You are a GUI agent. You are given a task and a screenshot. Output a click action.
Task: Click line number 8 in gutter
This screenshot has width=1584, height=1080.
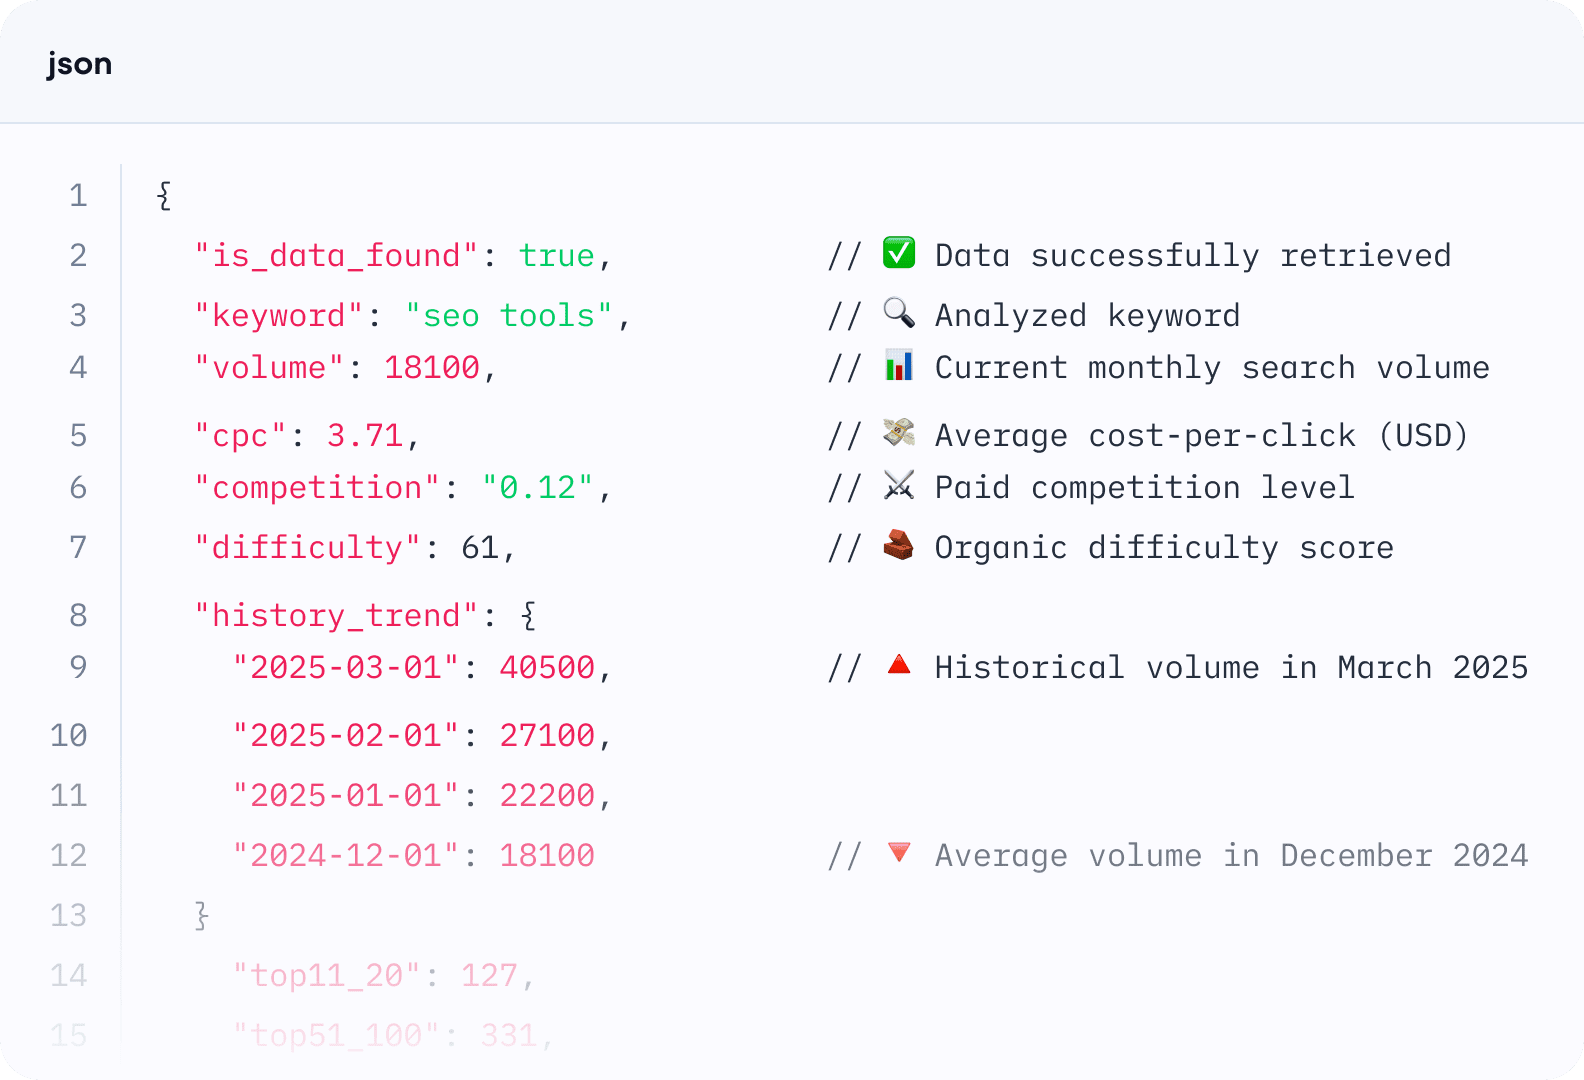pos(78,616)
